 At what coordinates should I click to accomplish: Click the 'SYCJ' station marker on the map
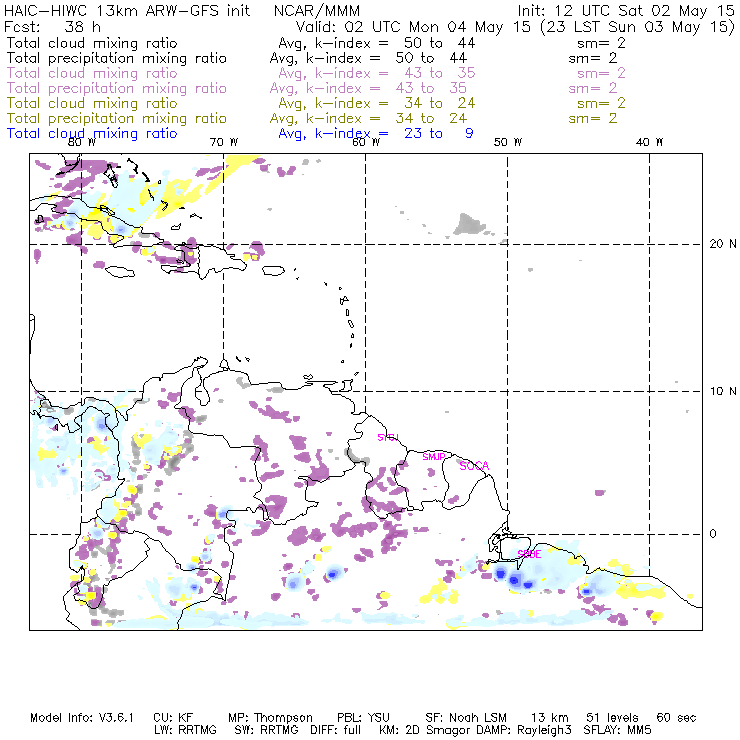(x=388, y=437)
